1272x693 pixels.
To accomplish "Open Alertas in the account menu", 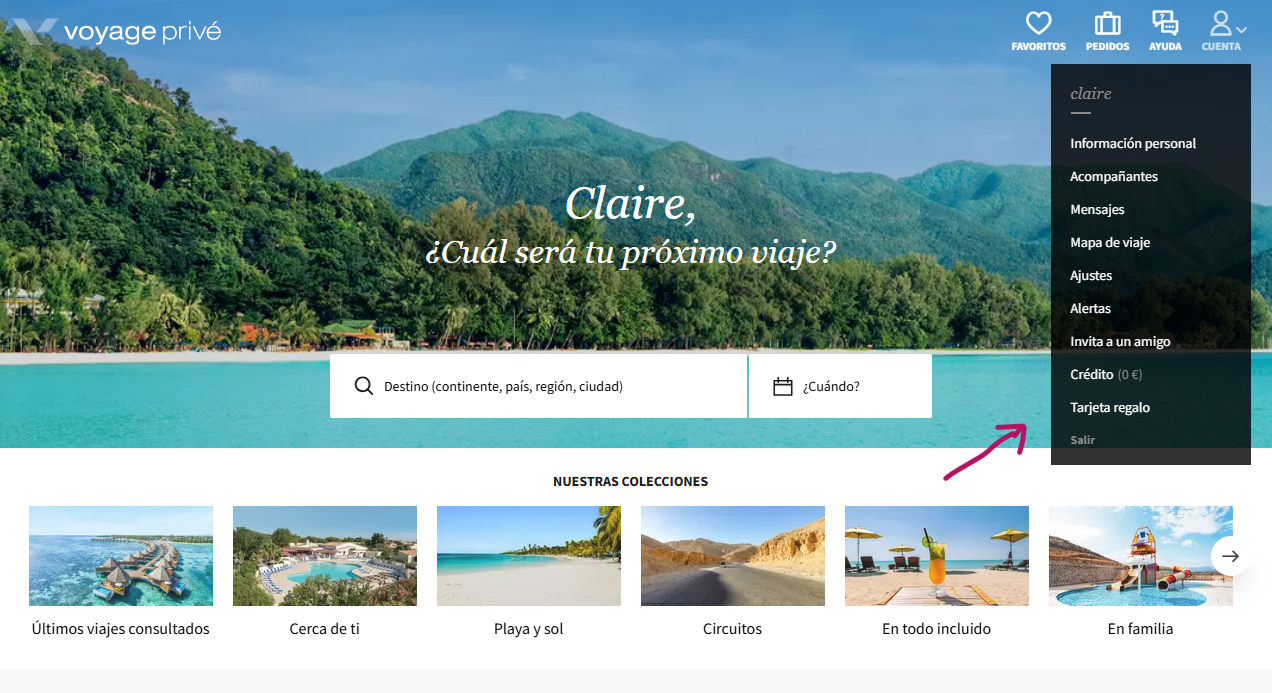I will (x=1090, y=308).
